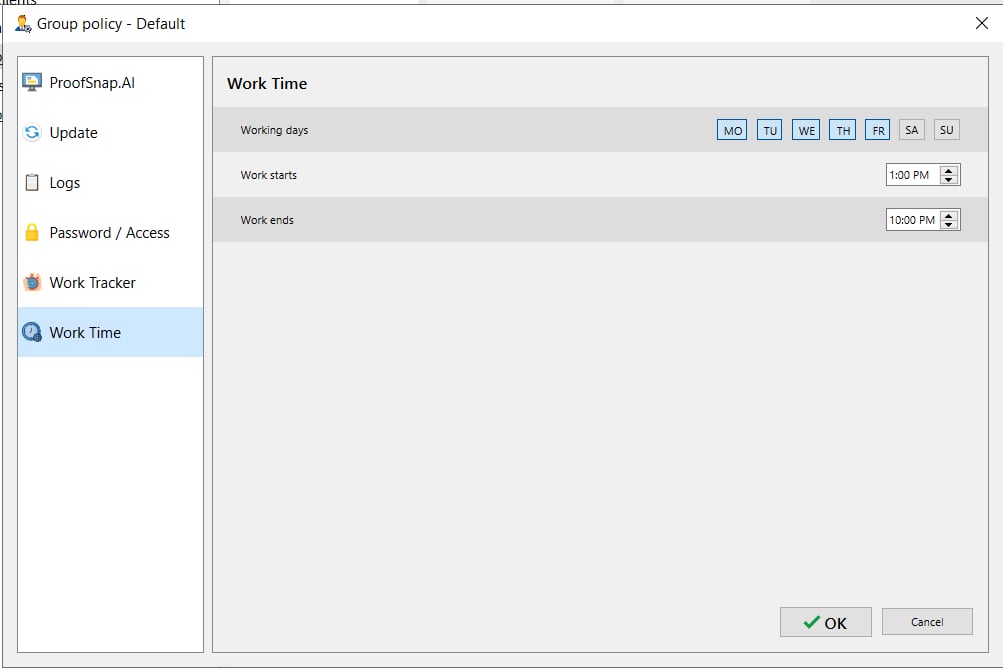Viewport: 1003px width, 668px height.
Task: Enable SU as a working day
Action: point(946,130)
